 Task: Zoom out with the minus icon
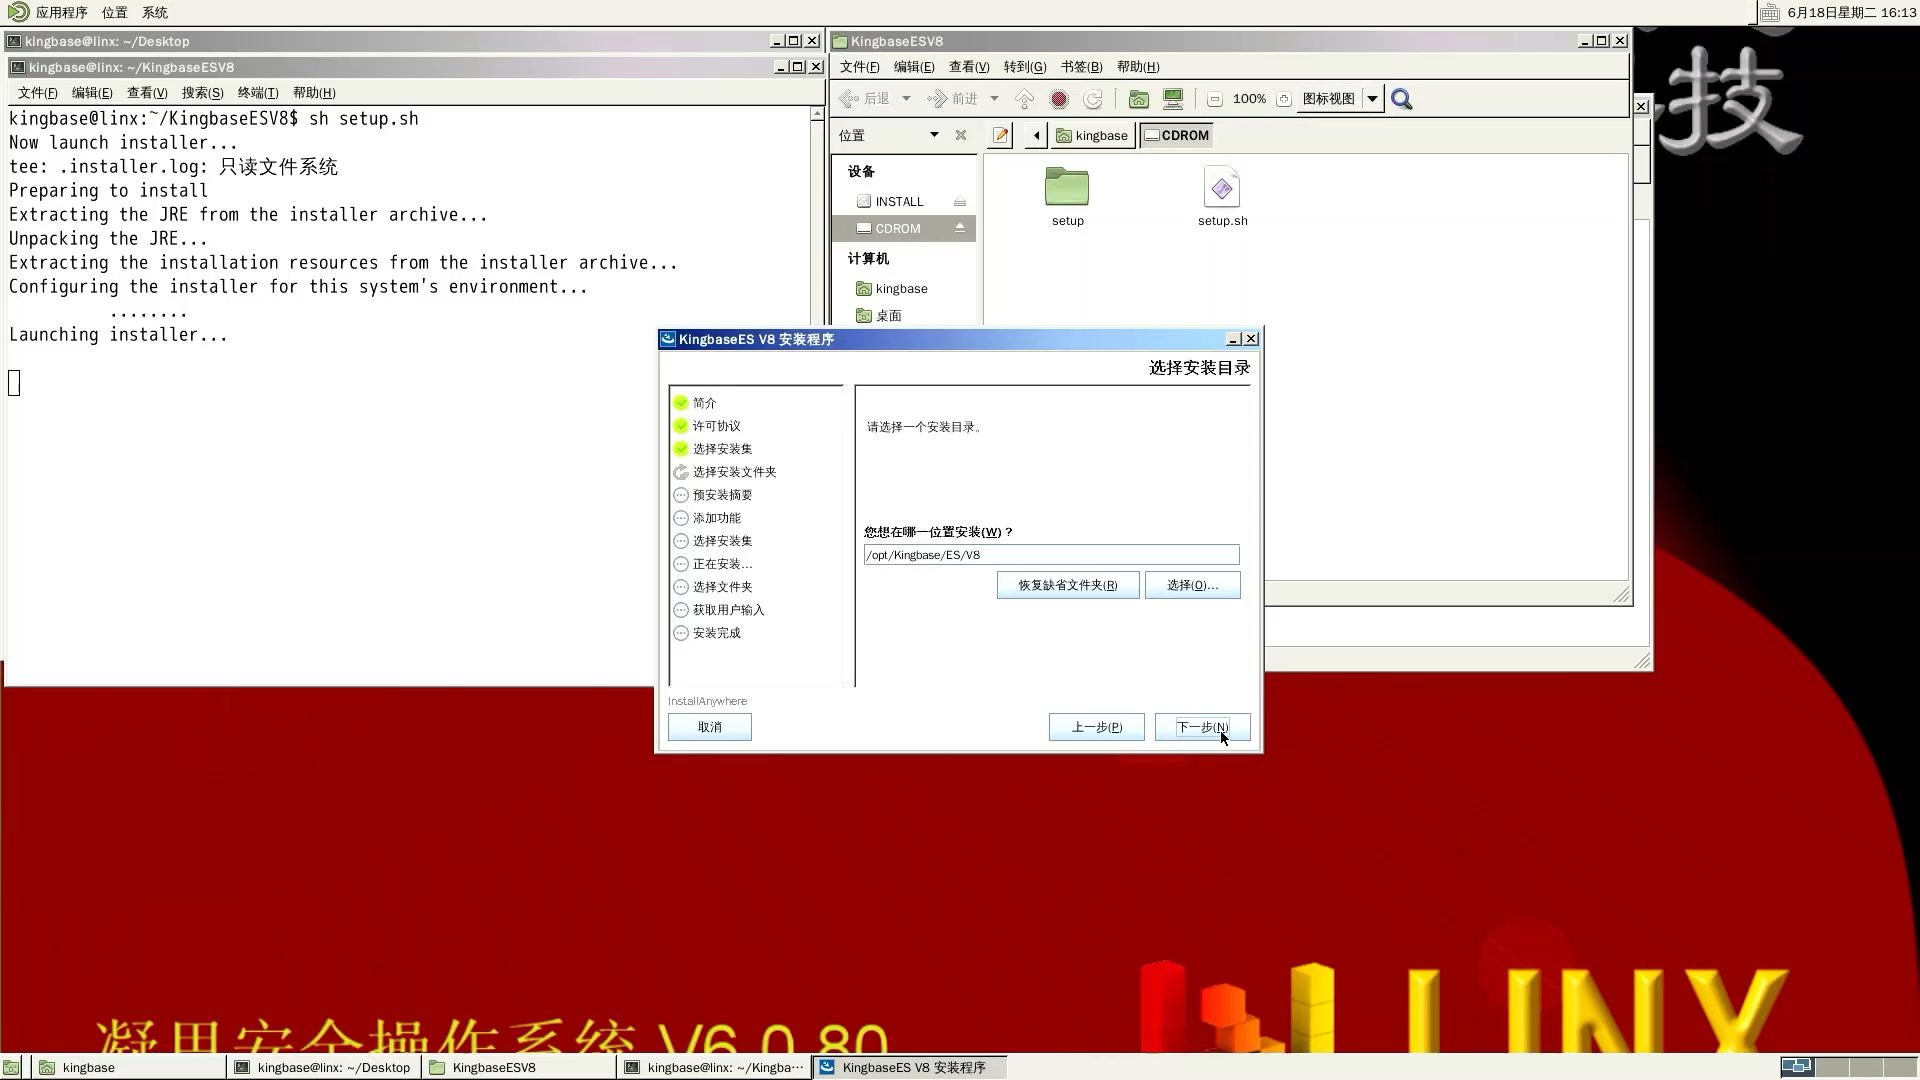[x=1214, y=99]
